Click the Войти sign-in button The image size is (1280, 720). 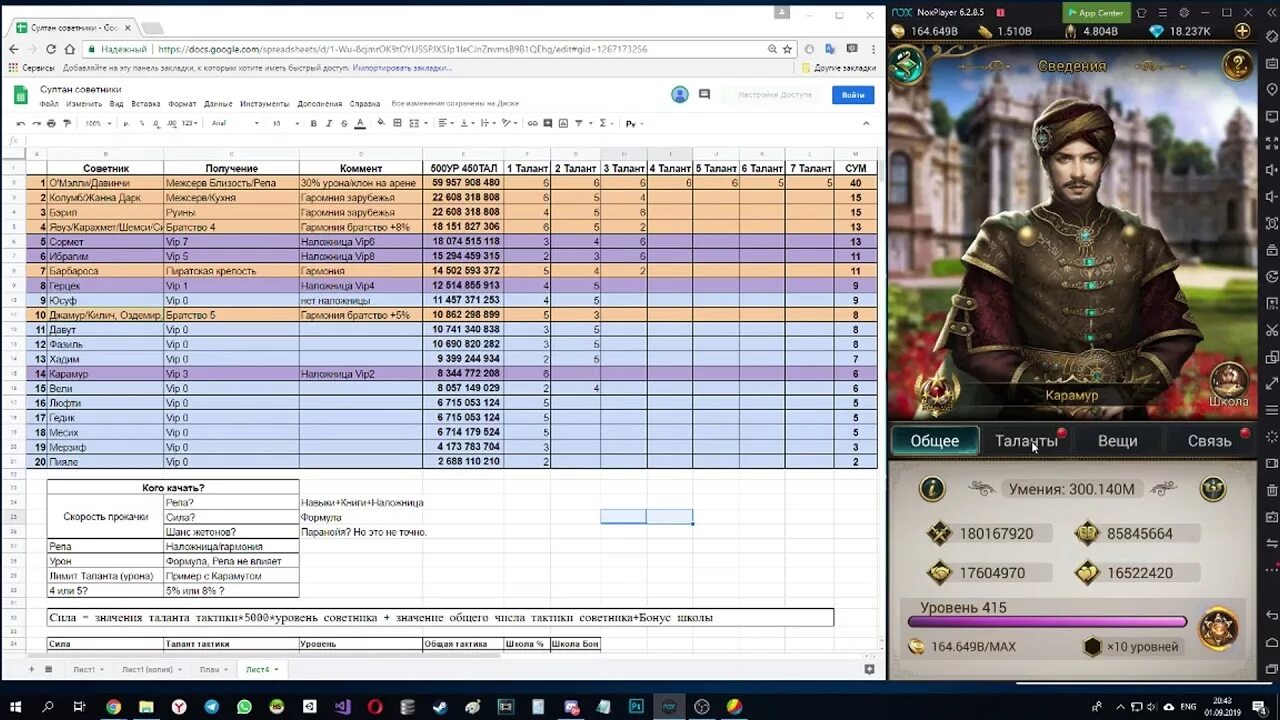[x=853, y=95]
